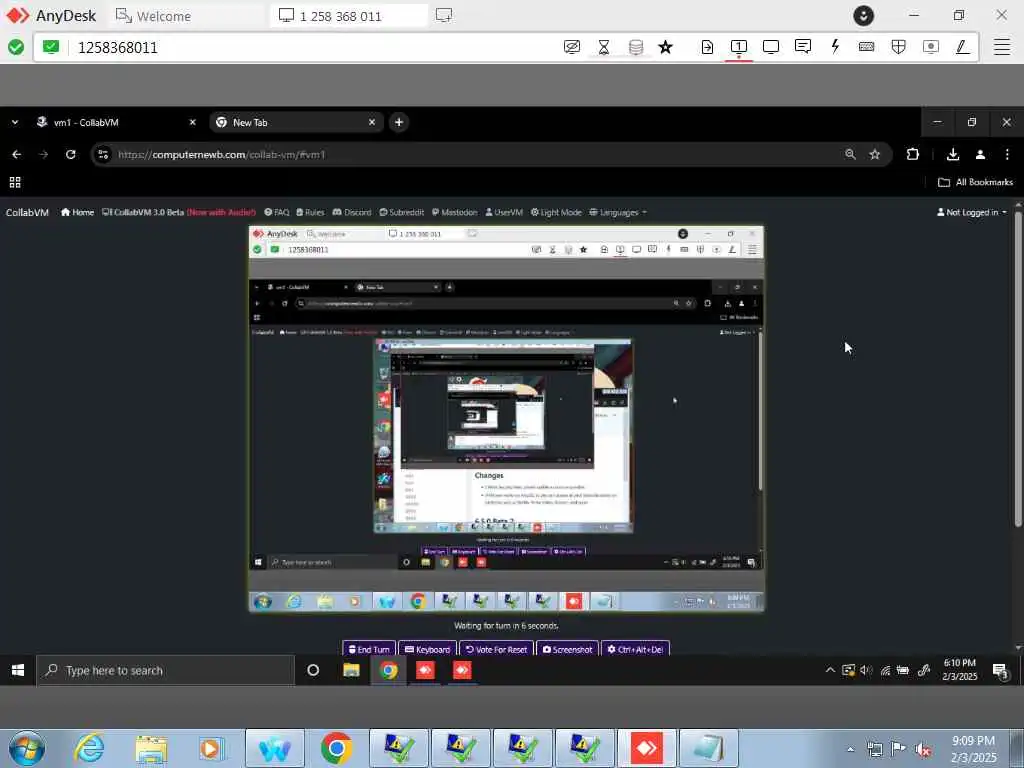Go back in Chrome
Viewport: 1024px width, 768px height.
pyautogui.click(x=17, y=155)
